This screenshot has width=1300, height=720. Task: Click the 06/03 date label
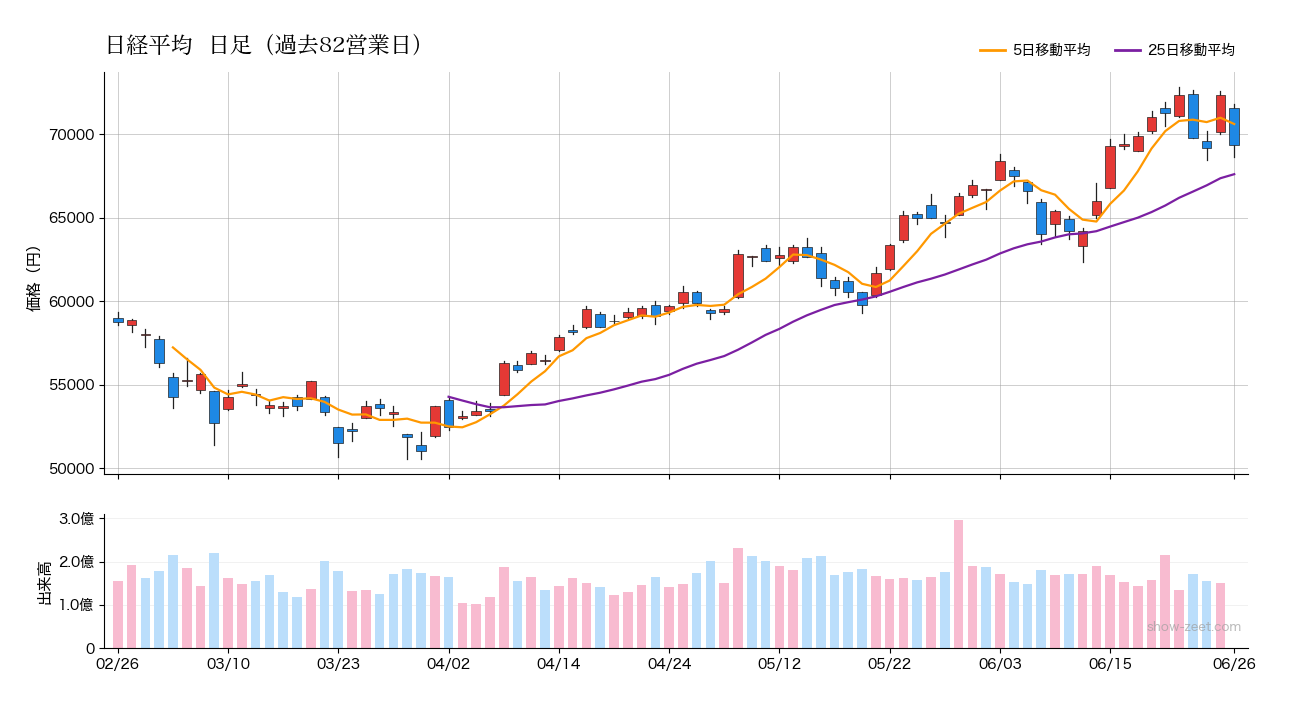pyautogui.click(x=1000, y=664)
